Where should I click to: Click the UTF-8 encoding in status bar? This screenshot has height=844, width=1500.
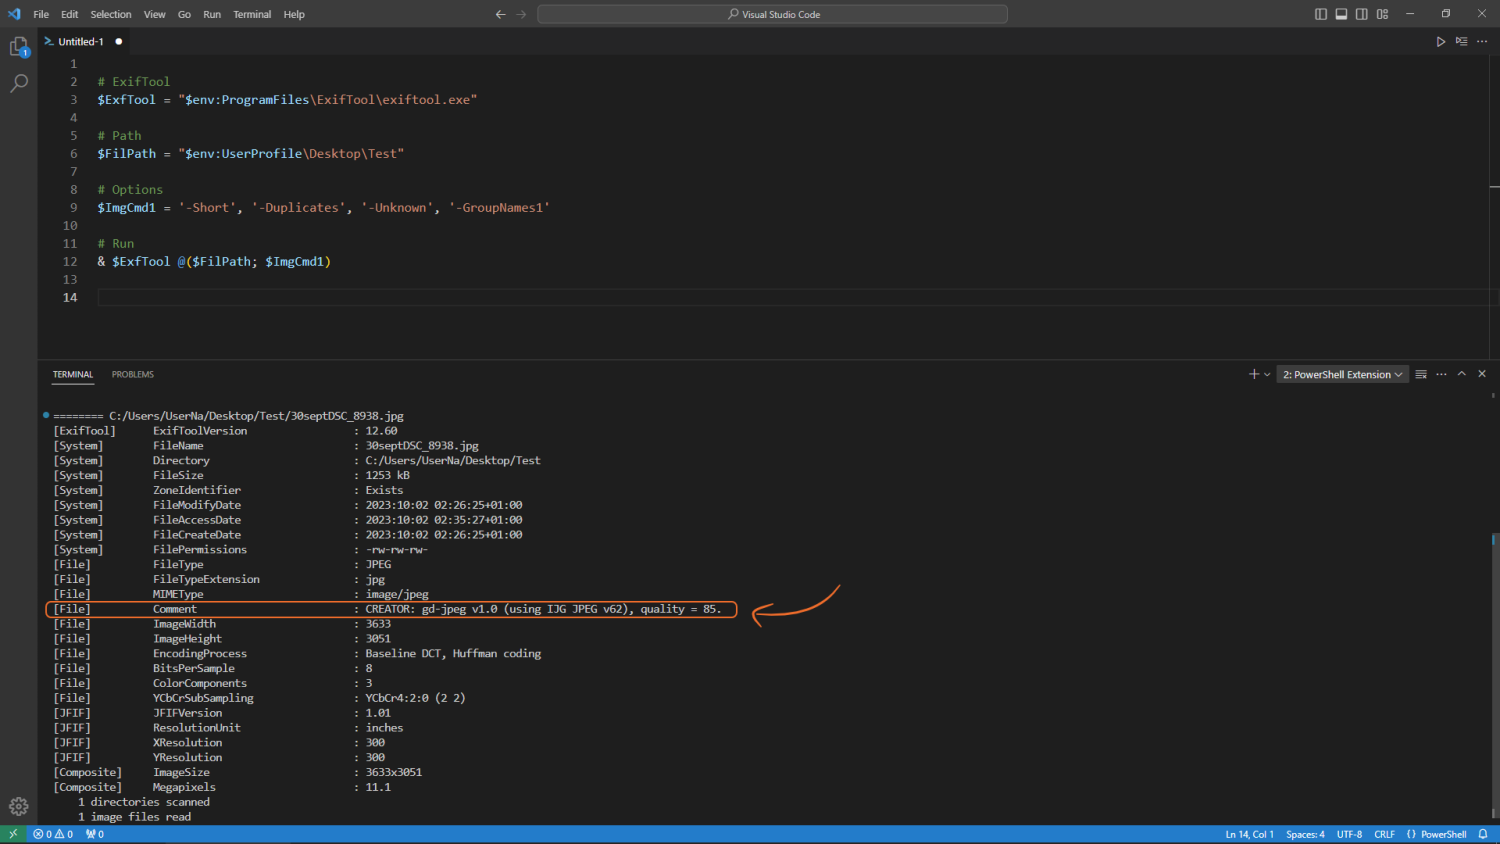coord(1349,834)
